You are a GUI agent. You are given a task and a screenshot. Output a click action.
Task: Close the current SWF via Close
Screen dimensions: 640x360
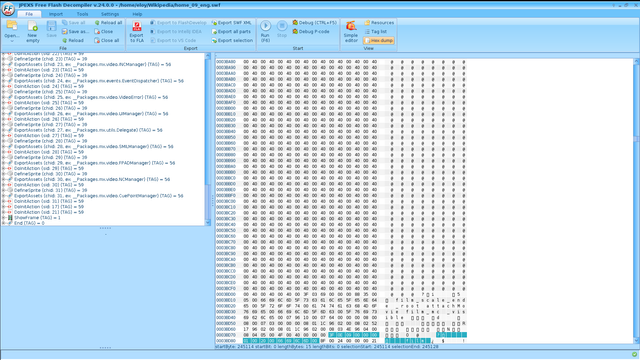[x=104, y=31]
